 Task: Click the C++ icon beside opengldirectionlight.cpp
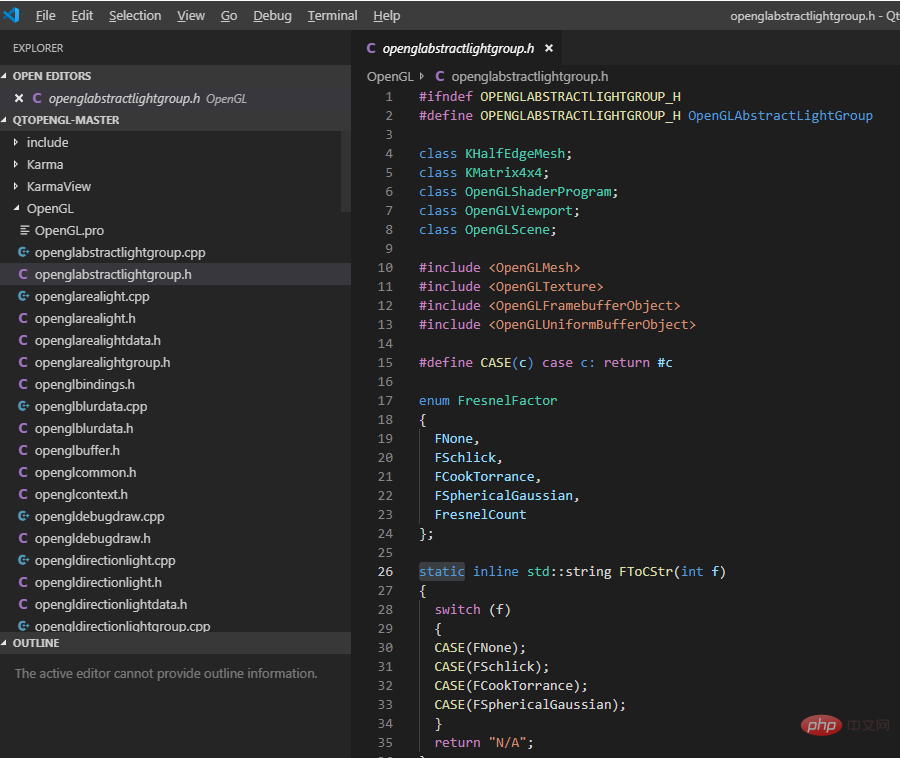[x=24, y=560]
